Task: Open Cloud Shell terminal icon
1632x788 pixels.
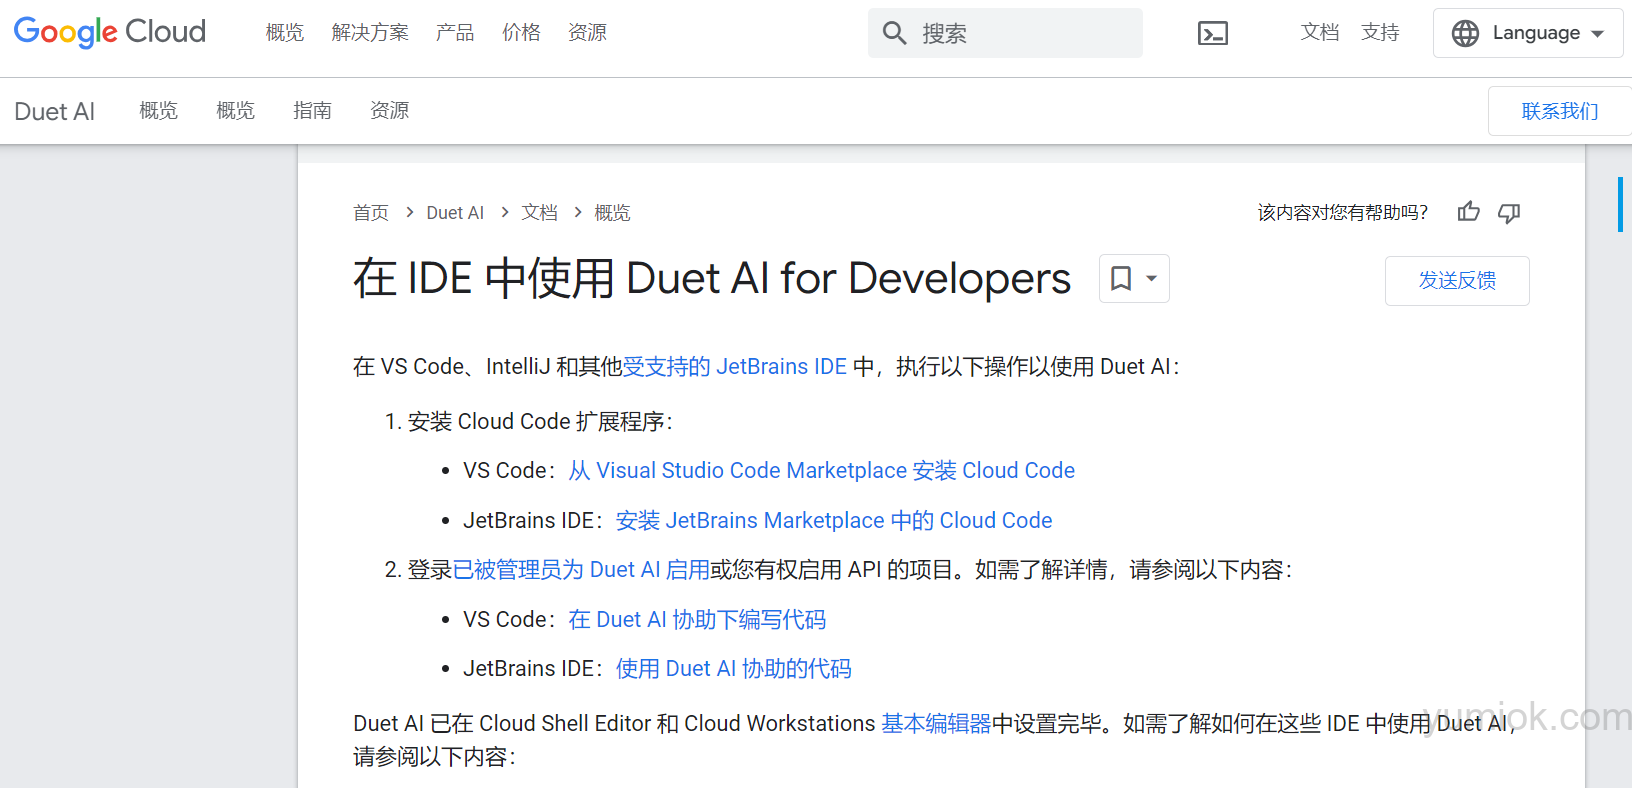Action: (1213, 33)
